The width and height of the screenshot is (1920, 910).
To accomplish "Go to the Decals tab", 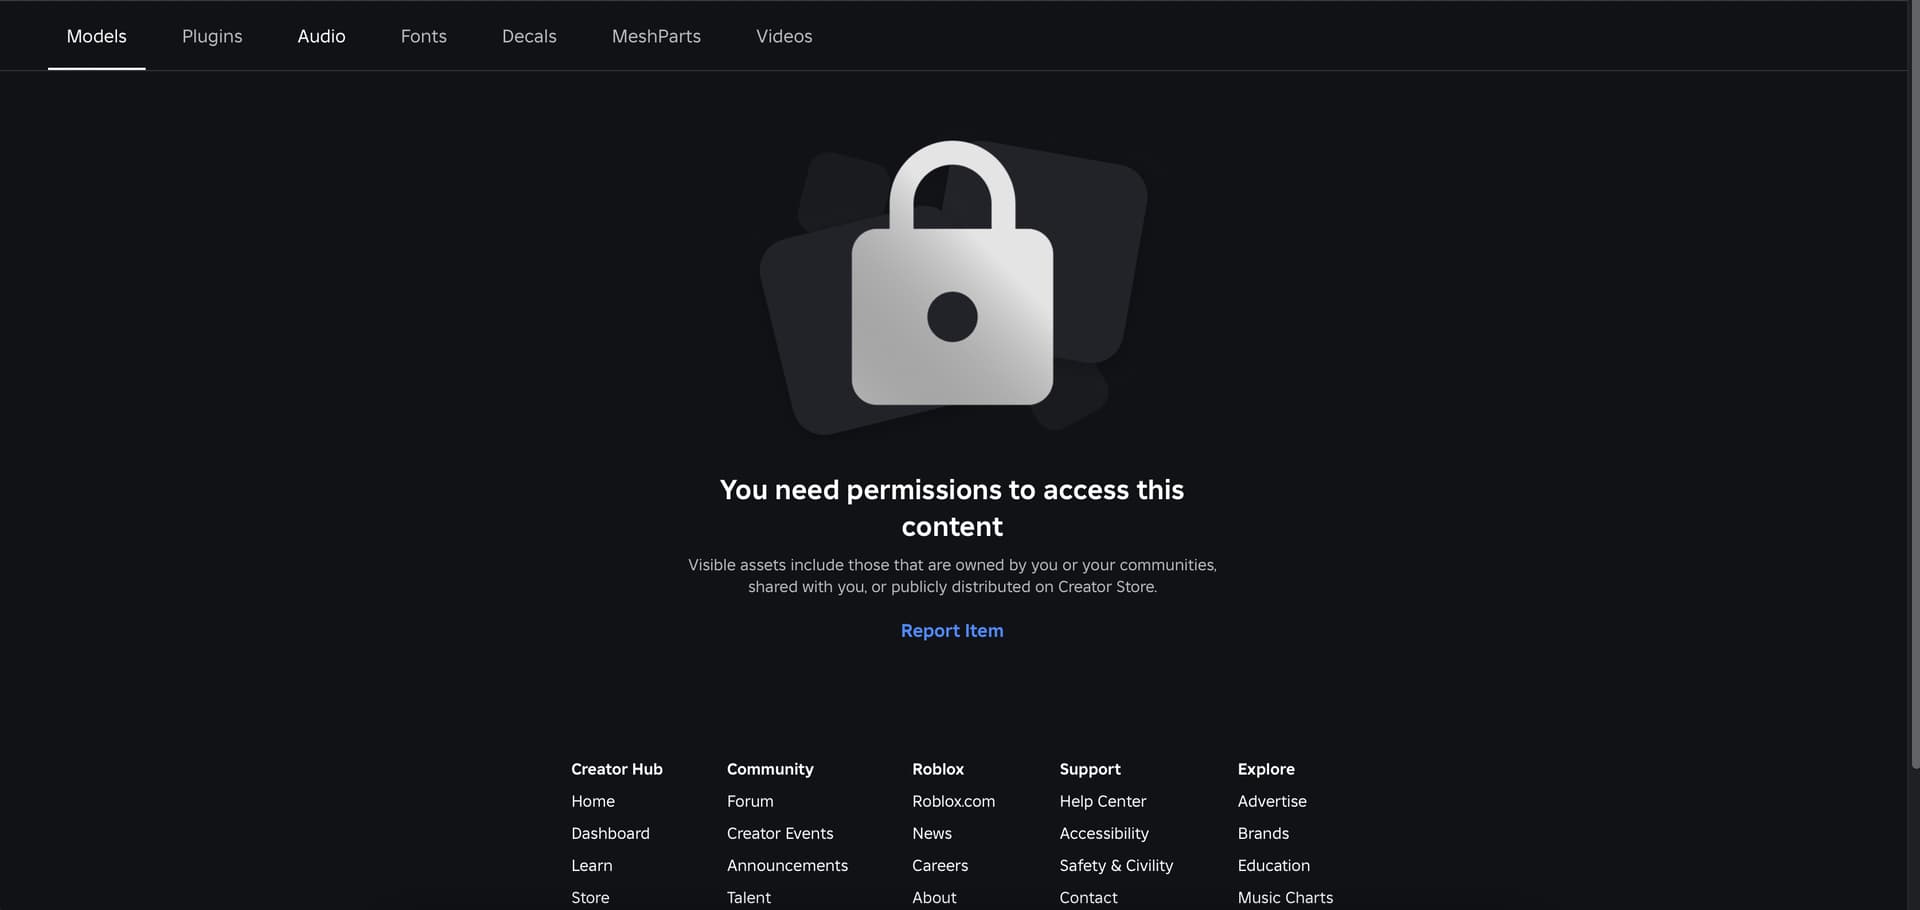I will [529, 36].
